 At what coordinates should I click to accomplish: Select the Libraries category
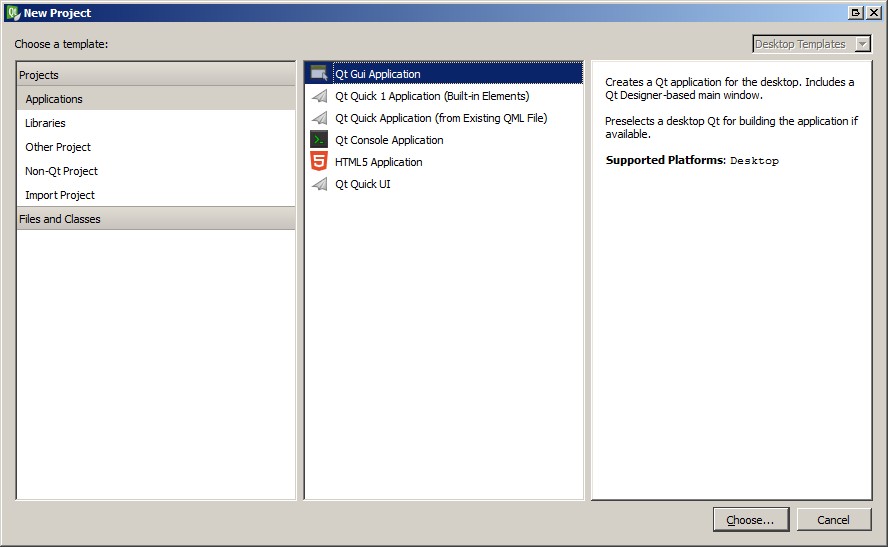[x=156, y=123]
